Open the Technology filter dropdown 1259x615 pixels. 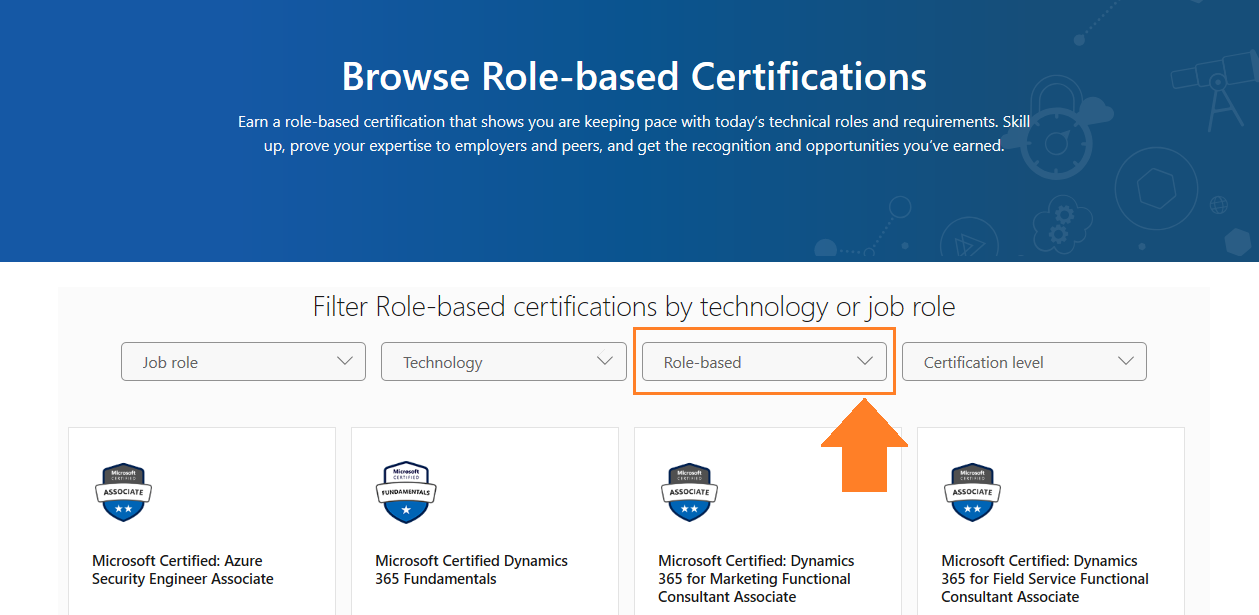(x=503, y=362)
